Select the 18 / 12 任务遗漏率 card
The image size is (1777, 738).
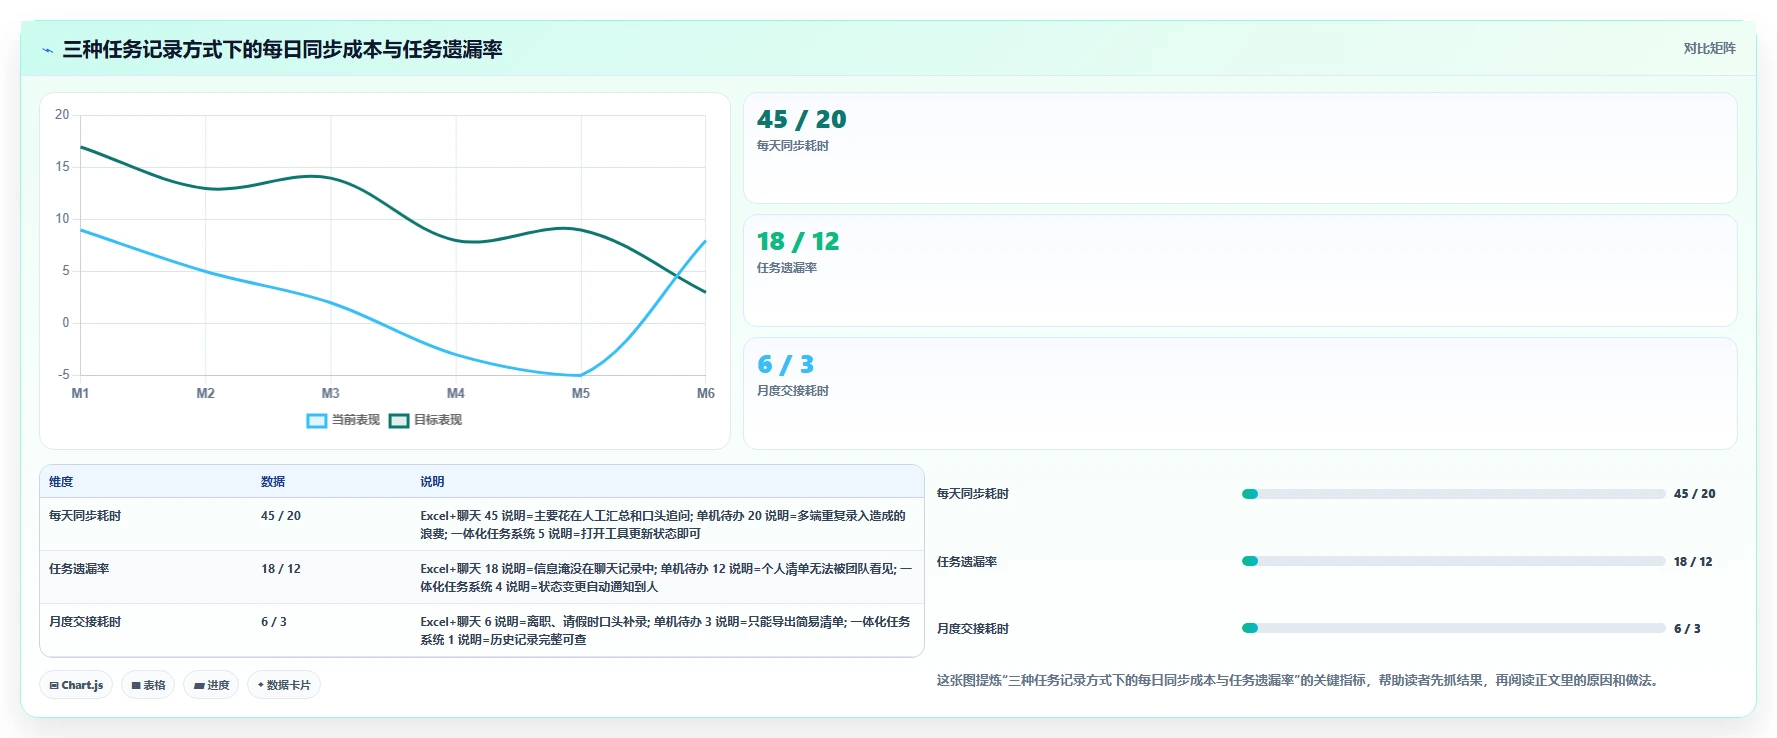[x=1240, y=270]
